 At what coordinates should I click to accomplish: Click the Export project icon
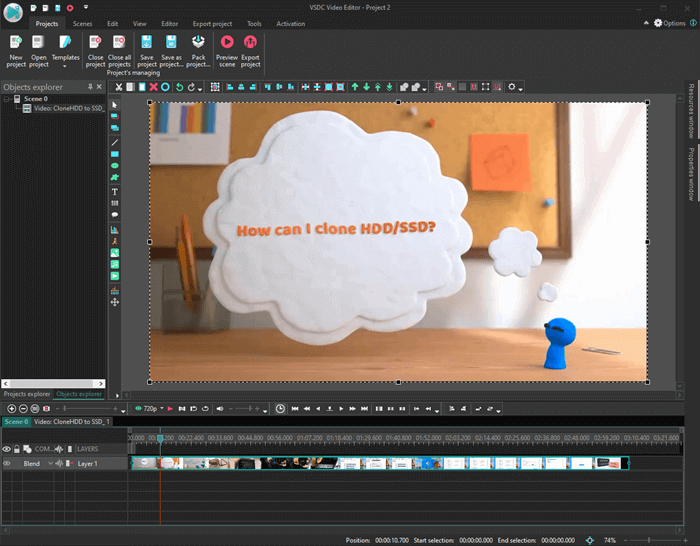[249, 42]
